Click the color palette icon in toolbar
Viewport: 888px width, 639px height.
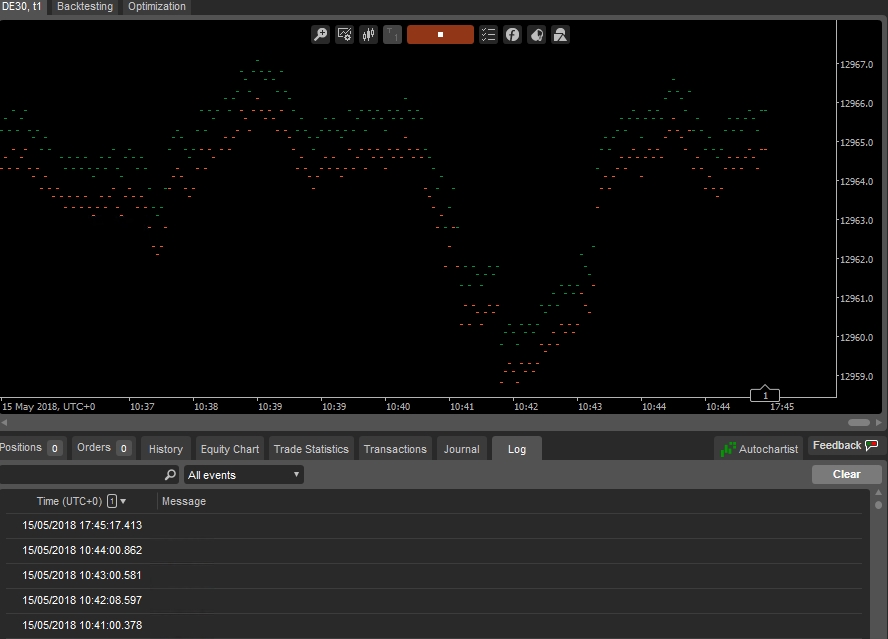point(536,35)
